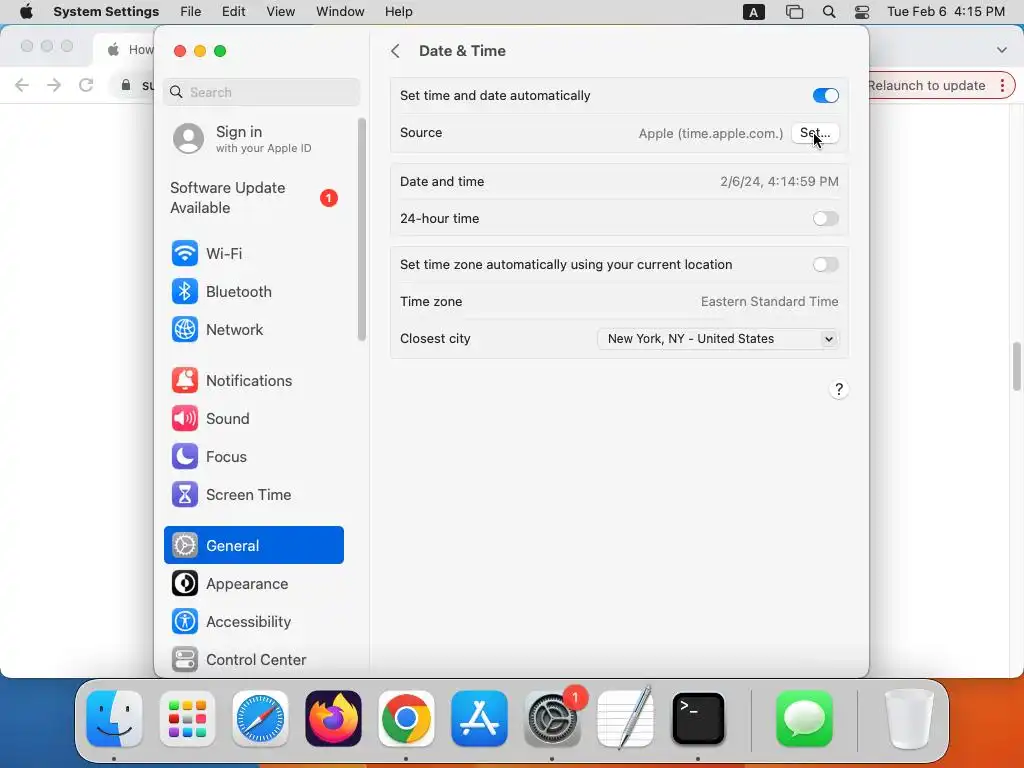Open Firefox from the Dock
Viewport: 1024px width, 768px height.
click(x=333, y=718)
